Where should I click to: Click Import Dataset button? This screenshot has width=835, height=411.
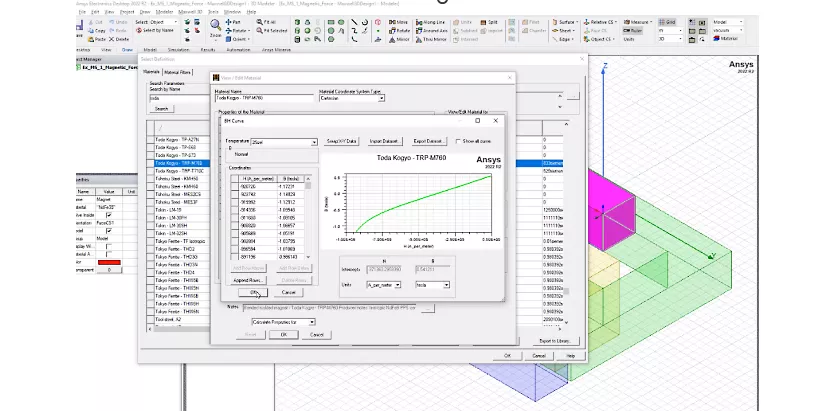pos(384,142)
